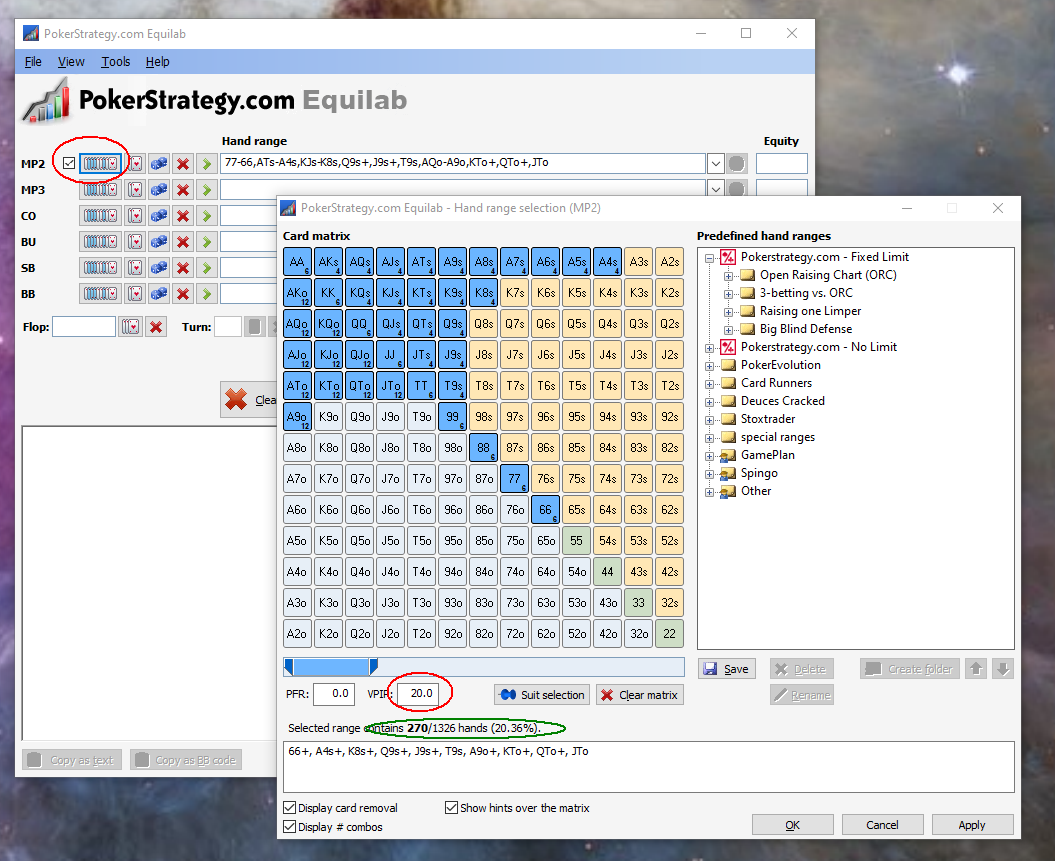Move predefined range down with arrow
The height and width of the screenshot is (861, 1055).
pos(1003,669)
